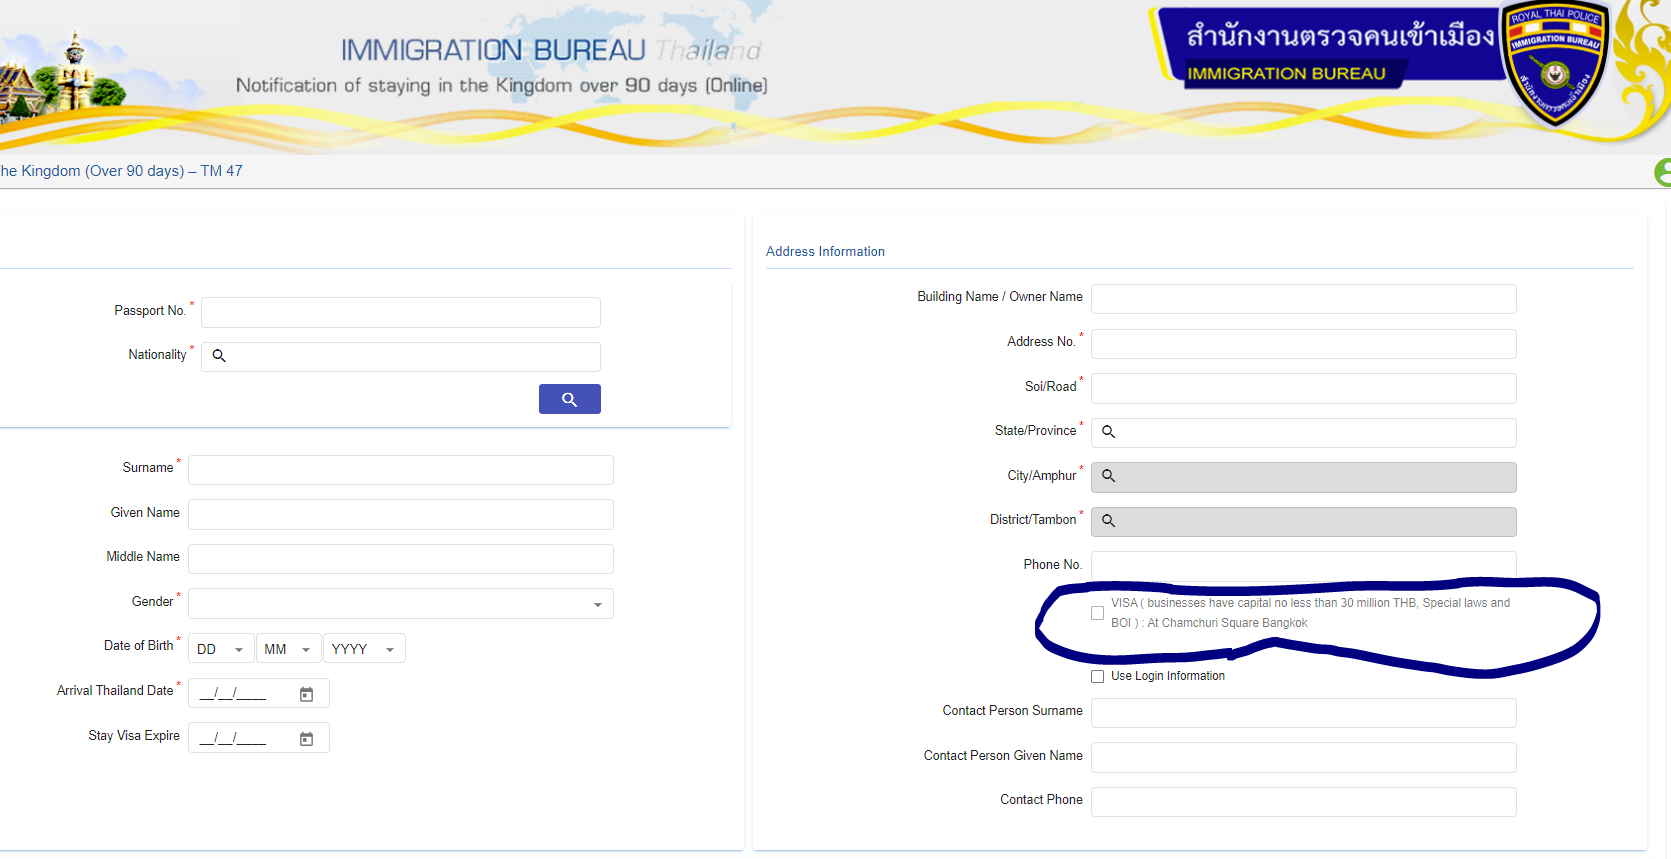Click the District/Tambon search magnifier icon

tap(1108, 521)
